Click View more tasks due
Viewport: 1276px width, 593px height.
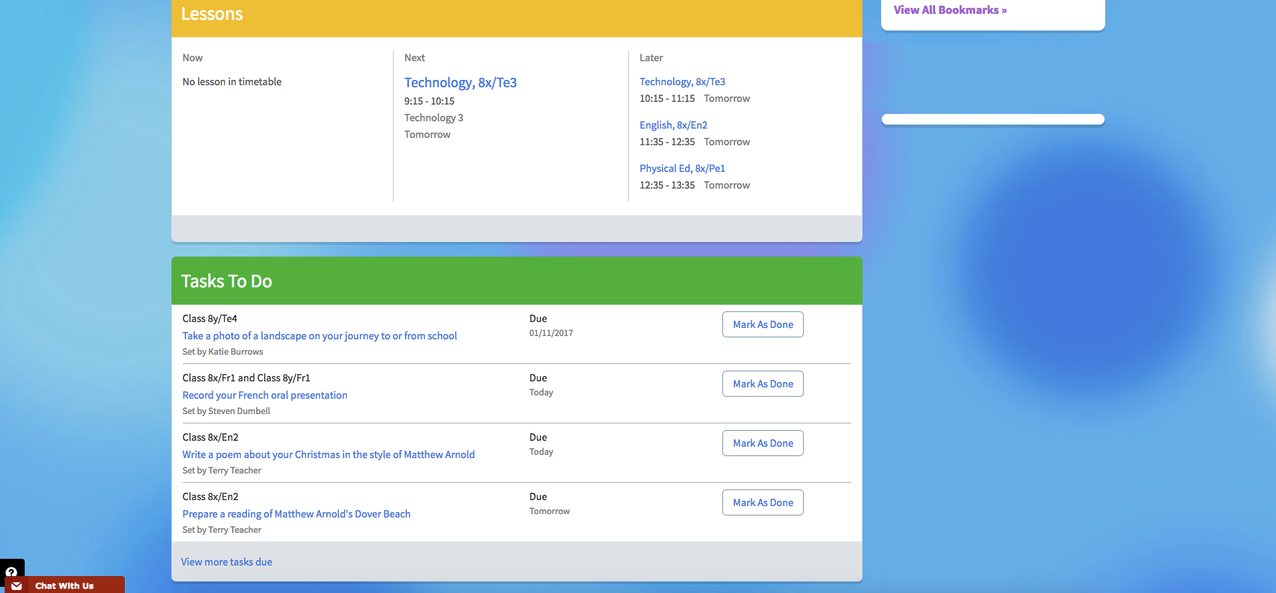tap(226, 561)
